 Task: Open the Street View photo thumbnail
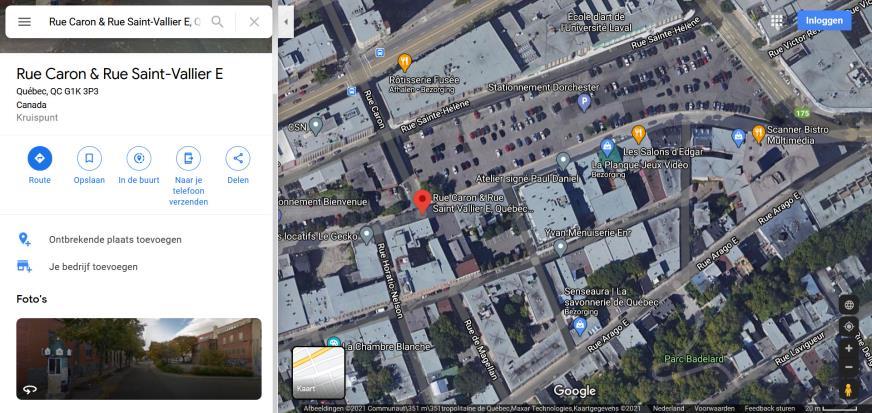pyautogui.click(x=138, y=359)
